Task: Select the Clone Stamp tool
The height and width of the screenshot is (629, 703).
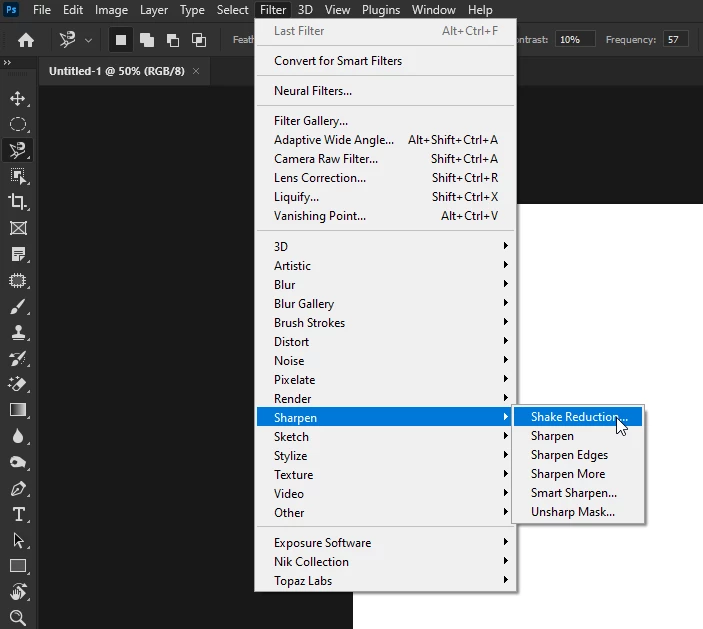Action: tap(18, 333)
